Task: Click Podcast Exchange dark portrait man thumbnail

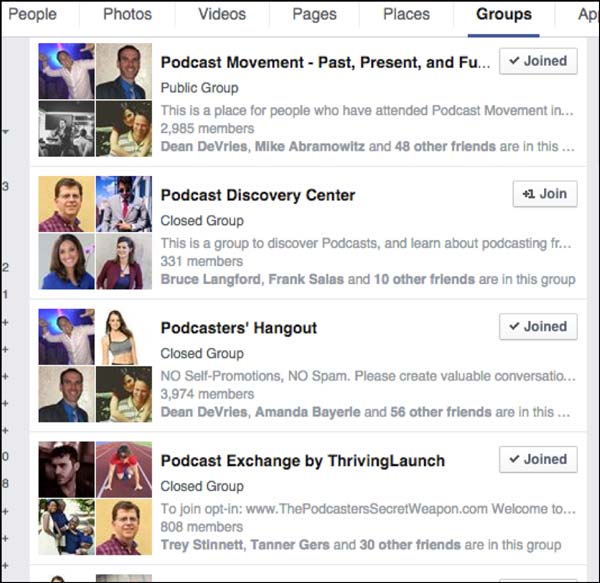Action: click(66, 469)
